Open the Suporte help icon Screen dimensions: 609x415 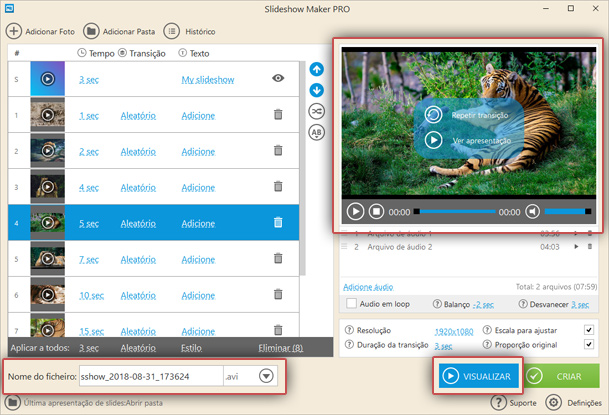(498, 403)
